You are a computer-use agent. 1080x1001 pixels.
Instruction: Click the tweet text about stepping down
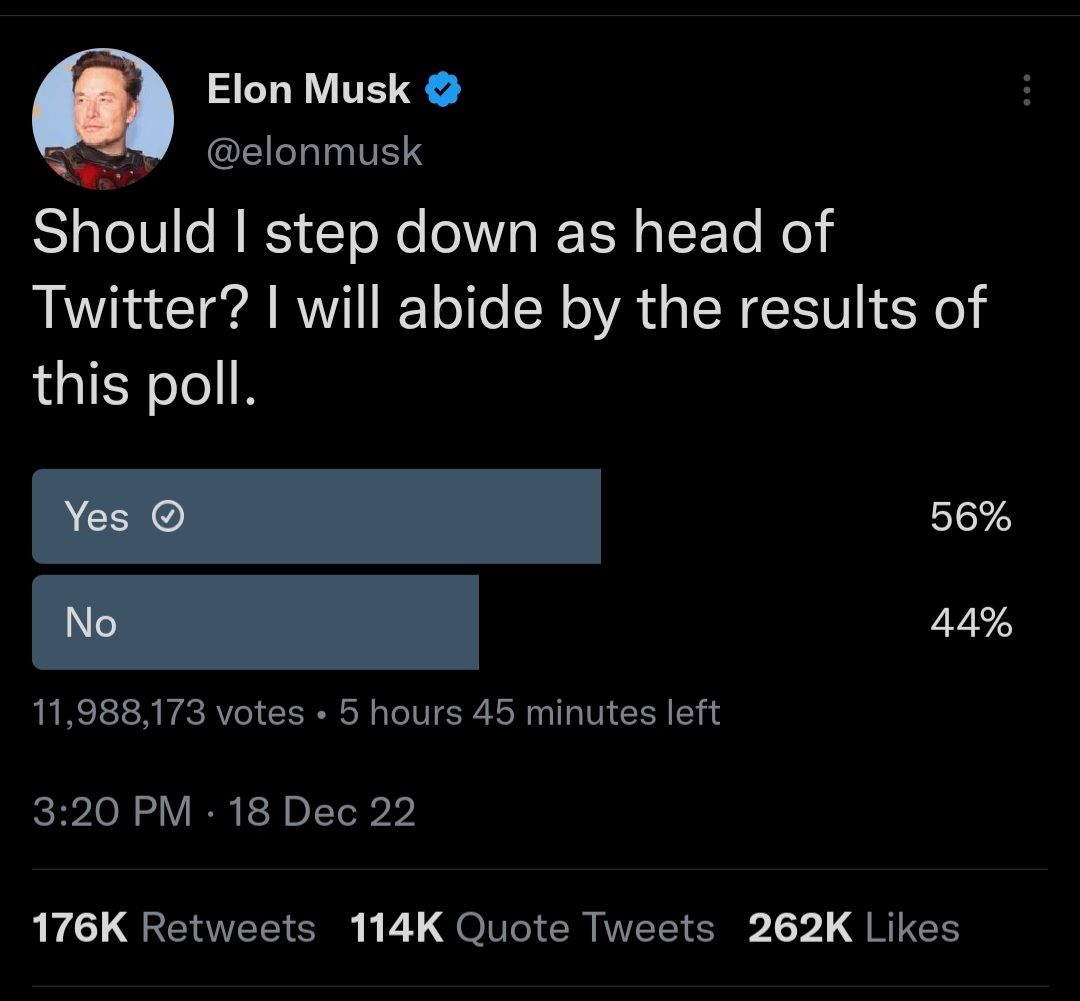pos(510,308)
